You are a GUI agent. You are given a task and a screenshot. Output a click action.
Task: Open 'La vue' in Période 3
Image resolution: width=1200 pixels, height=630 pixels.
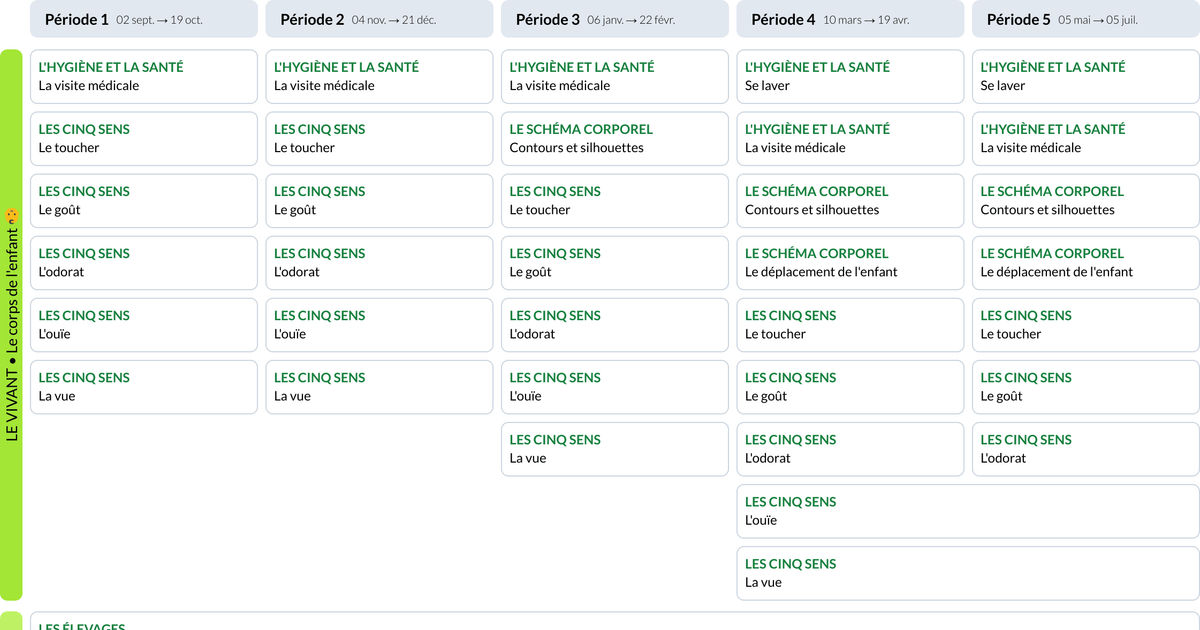point(614,448)
